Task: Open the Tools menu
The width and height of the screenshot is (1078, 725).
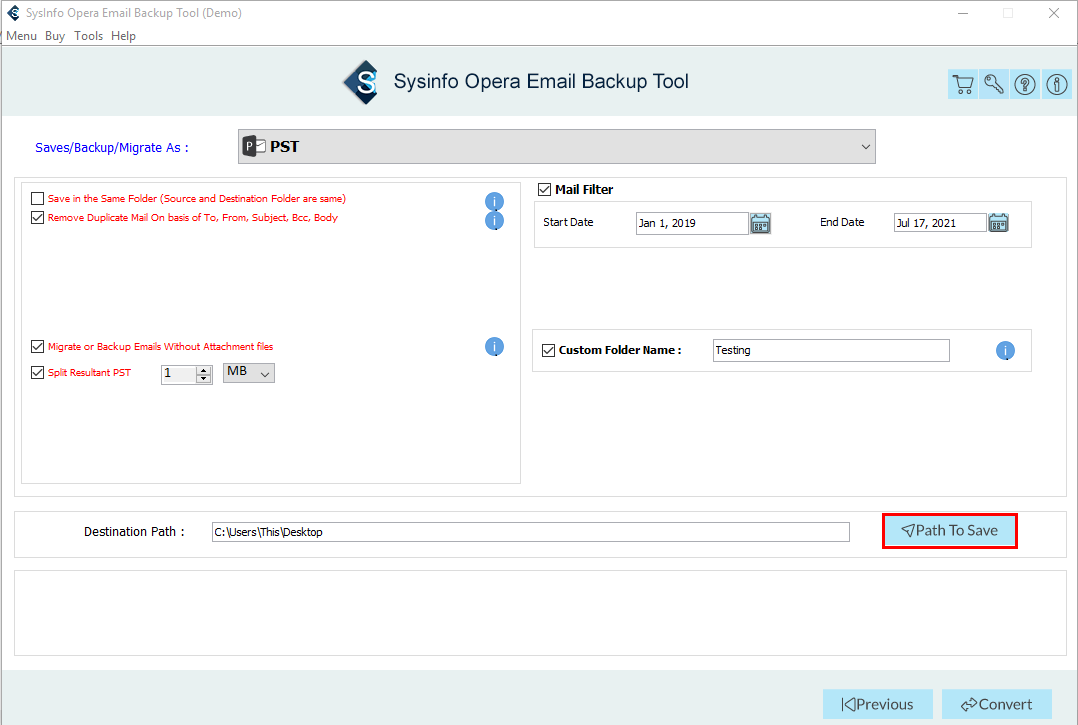Action: (88, 36)
